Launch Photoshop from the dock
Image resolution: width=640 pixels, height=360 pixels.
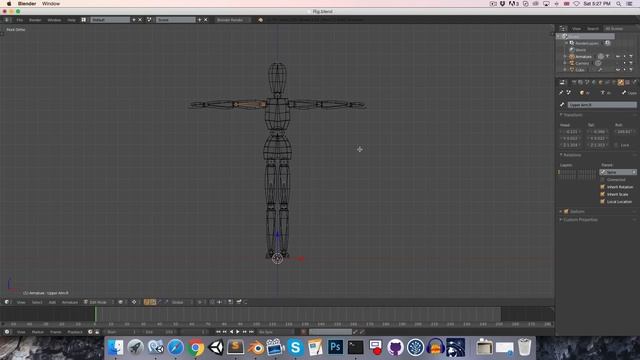pyautogui.click(x=336, y=348)
